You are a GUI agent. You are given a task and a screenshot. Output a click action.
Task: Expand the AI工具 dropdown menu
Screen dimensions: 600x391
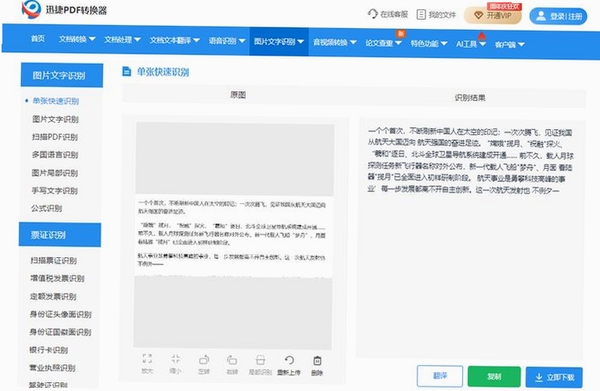pyautogui.click(x=471, y=44)
